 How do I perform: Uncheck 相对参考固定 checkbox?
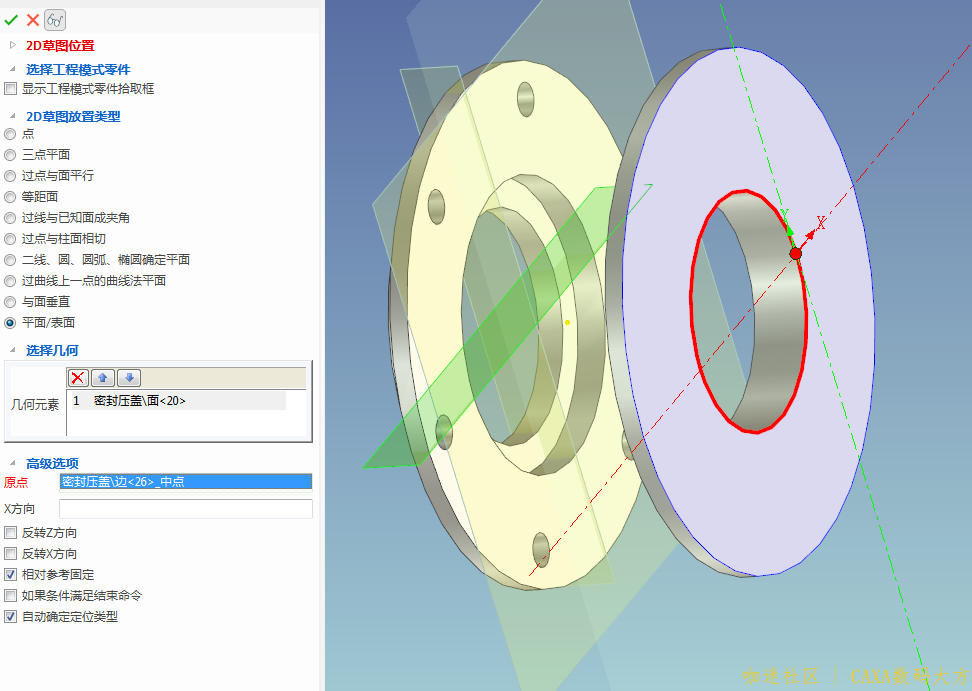11,575
